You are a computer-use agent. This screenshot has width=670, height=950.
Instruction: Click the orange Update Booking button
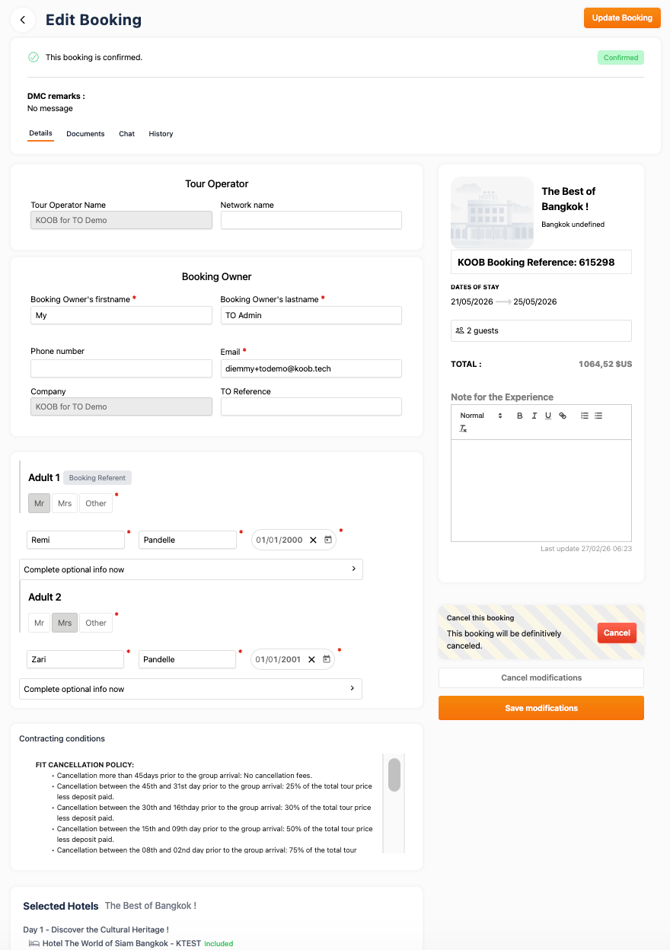[622, 18]
